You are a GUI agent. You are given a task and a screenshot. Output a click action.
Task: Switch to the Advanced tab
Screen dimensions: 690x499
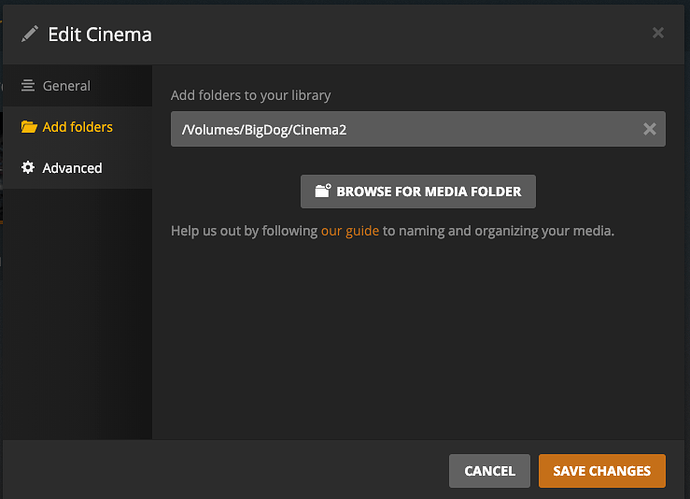[x=72, y=168]
